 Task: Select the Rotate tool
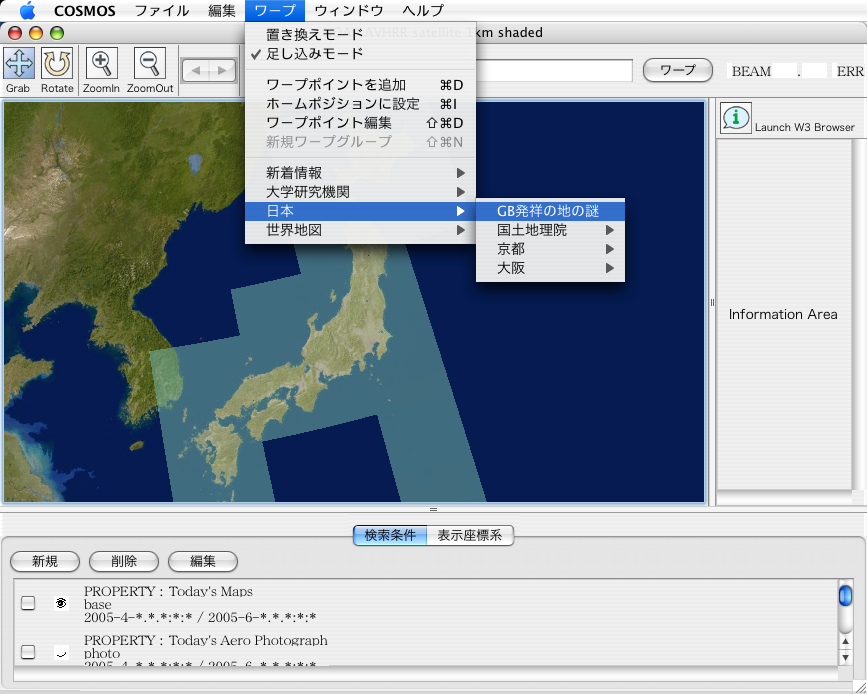57,63
